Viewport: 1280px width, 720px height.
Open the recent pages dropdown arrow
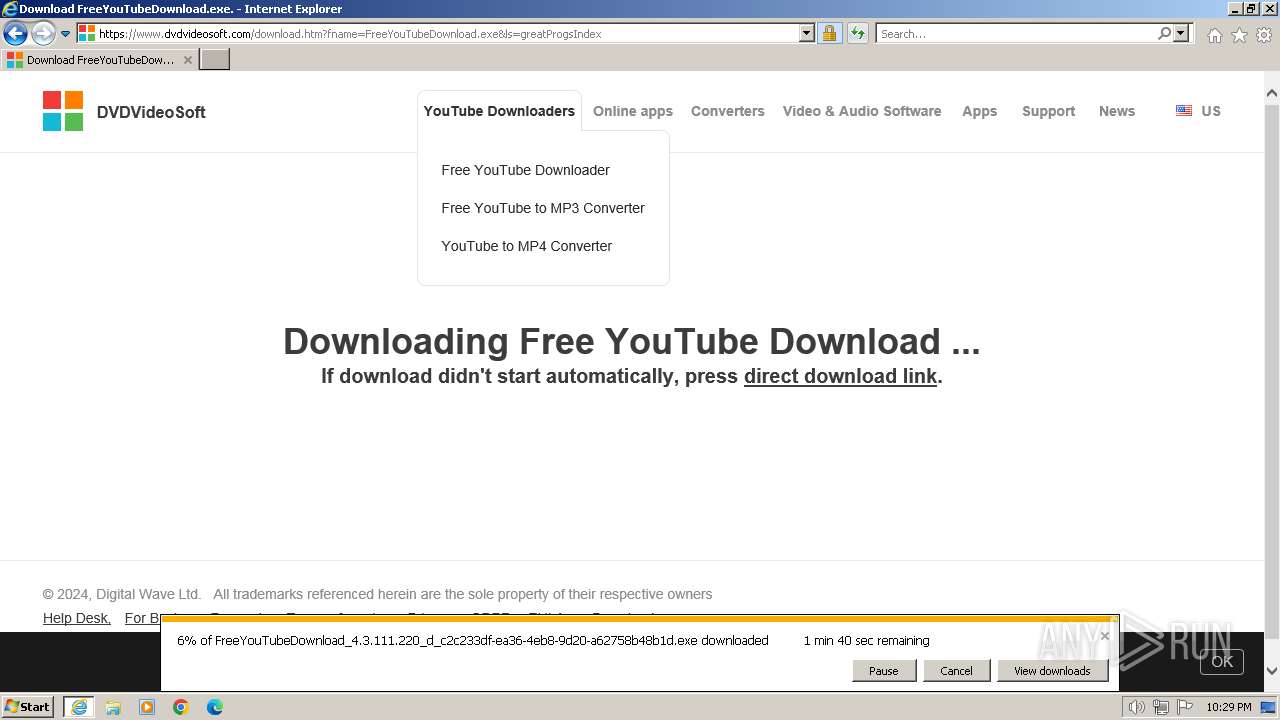[x=66, y=34]
